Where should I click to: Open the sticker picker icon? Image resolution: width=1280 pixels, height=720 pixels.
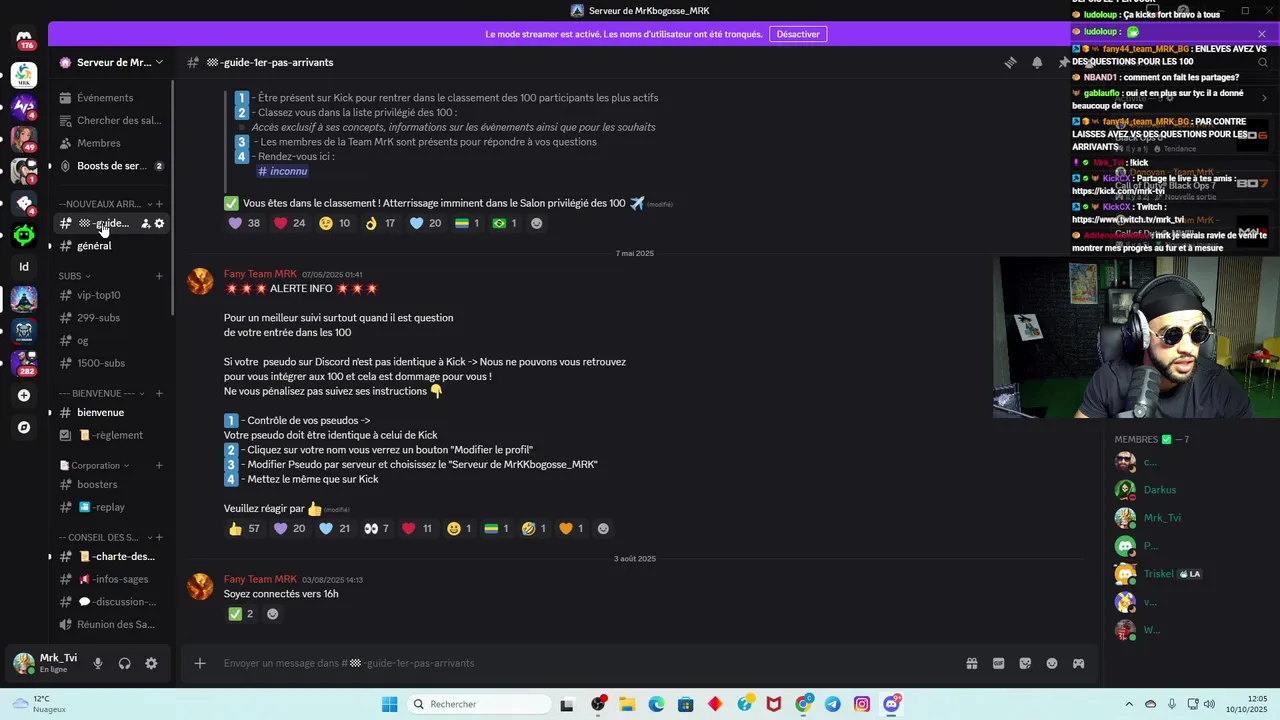pyautogui.click(x=1025, y=663)
